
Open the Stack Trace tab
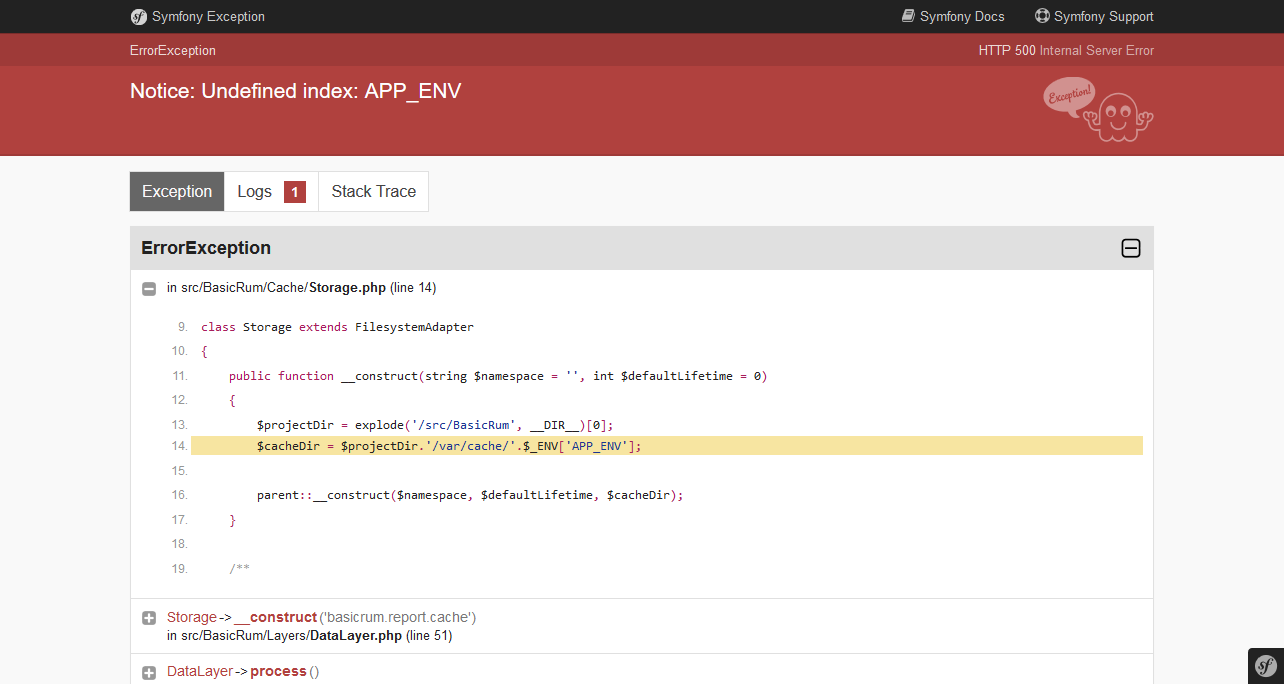pos(372,191)
